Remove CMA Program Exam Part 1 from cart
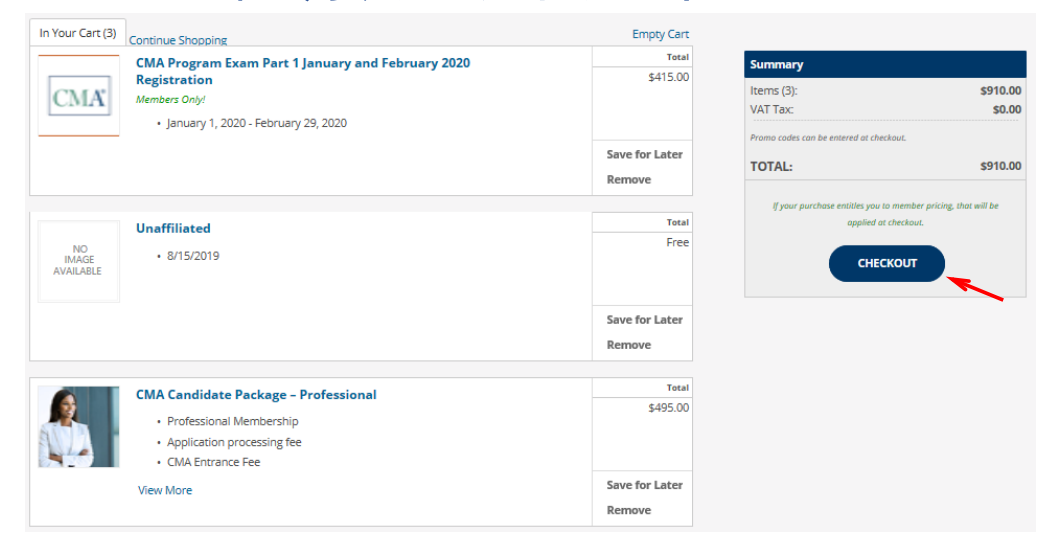1056x542 pixels. coord(628,180)
